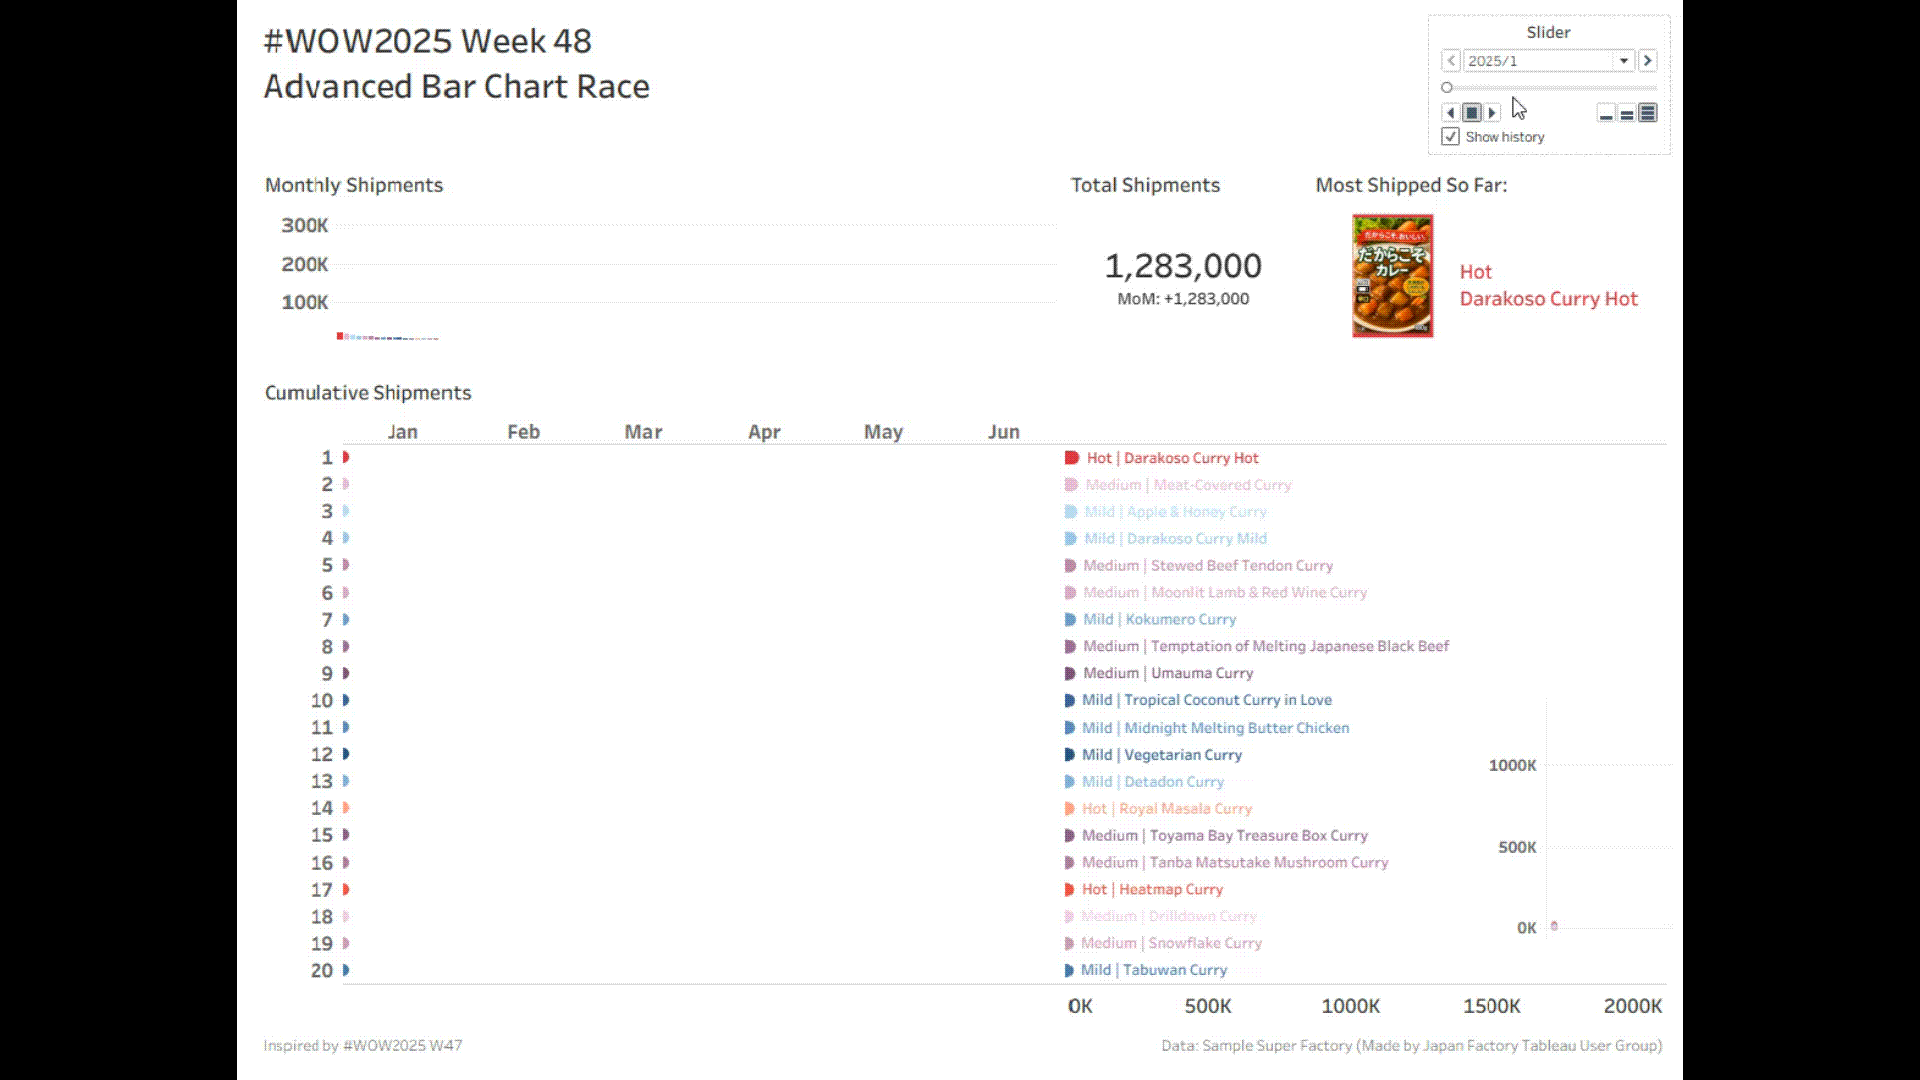Uncheck the Show history checkbox
The width and height of the screenshot is (1920, 1080).
pyautogui.click(x=1450, y=137)
